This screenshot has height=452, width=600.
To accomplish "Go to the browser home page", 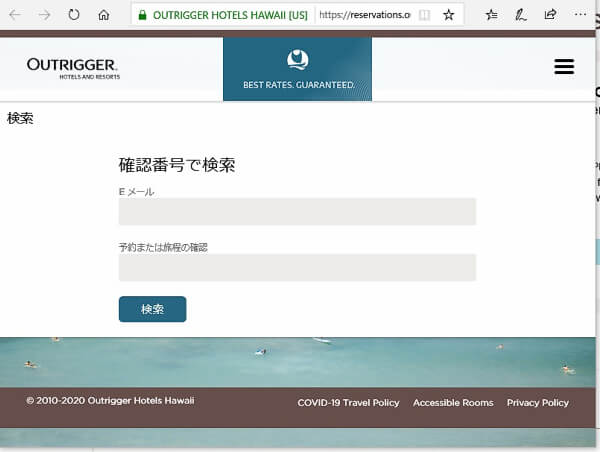I will [104, 15].
